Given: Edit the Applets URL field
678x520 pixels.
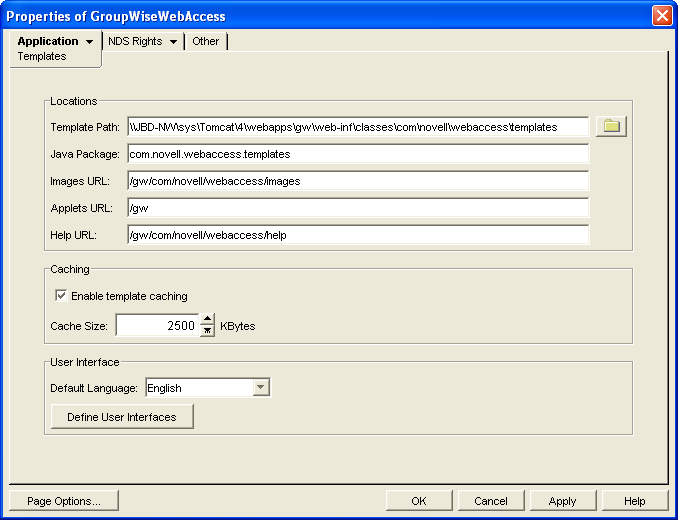Looking at the screenshot, I should pyautogui.click(x=358, y=208).
